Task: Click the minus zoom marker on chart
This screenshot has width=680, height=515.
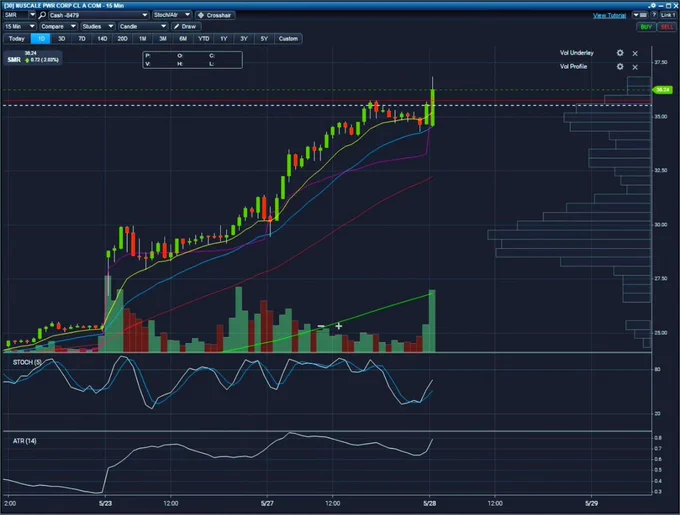Action: (321, 326)
